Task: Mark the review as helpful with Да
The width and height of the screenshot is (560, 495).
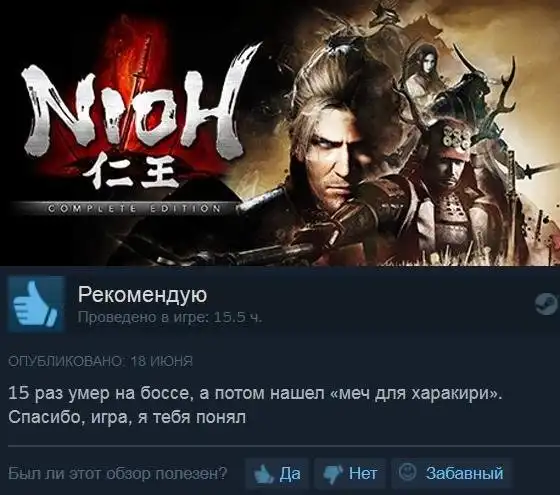Action: [277, 474]
